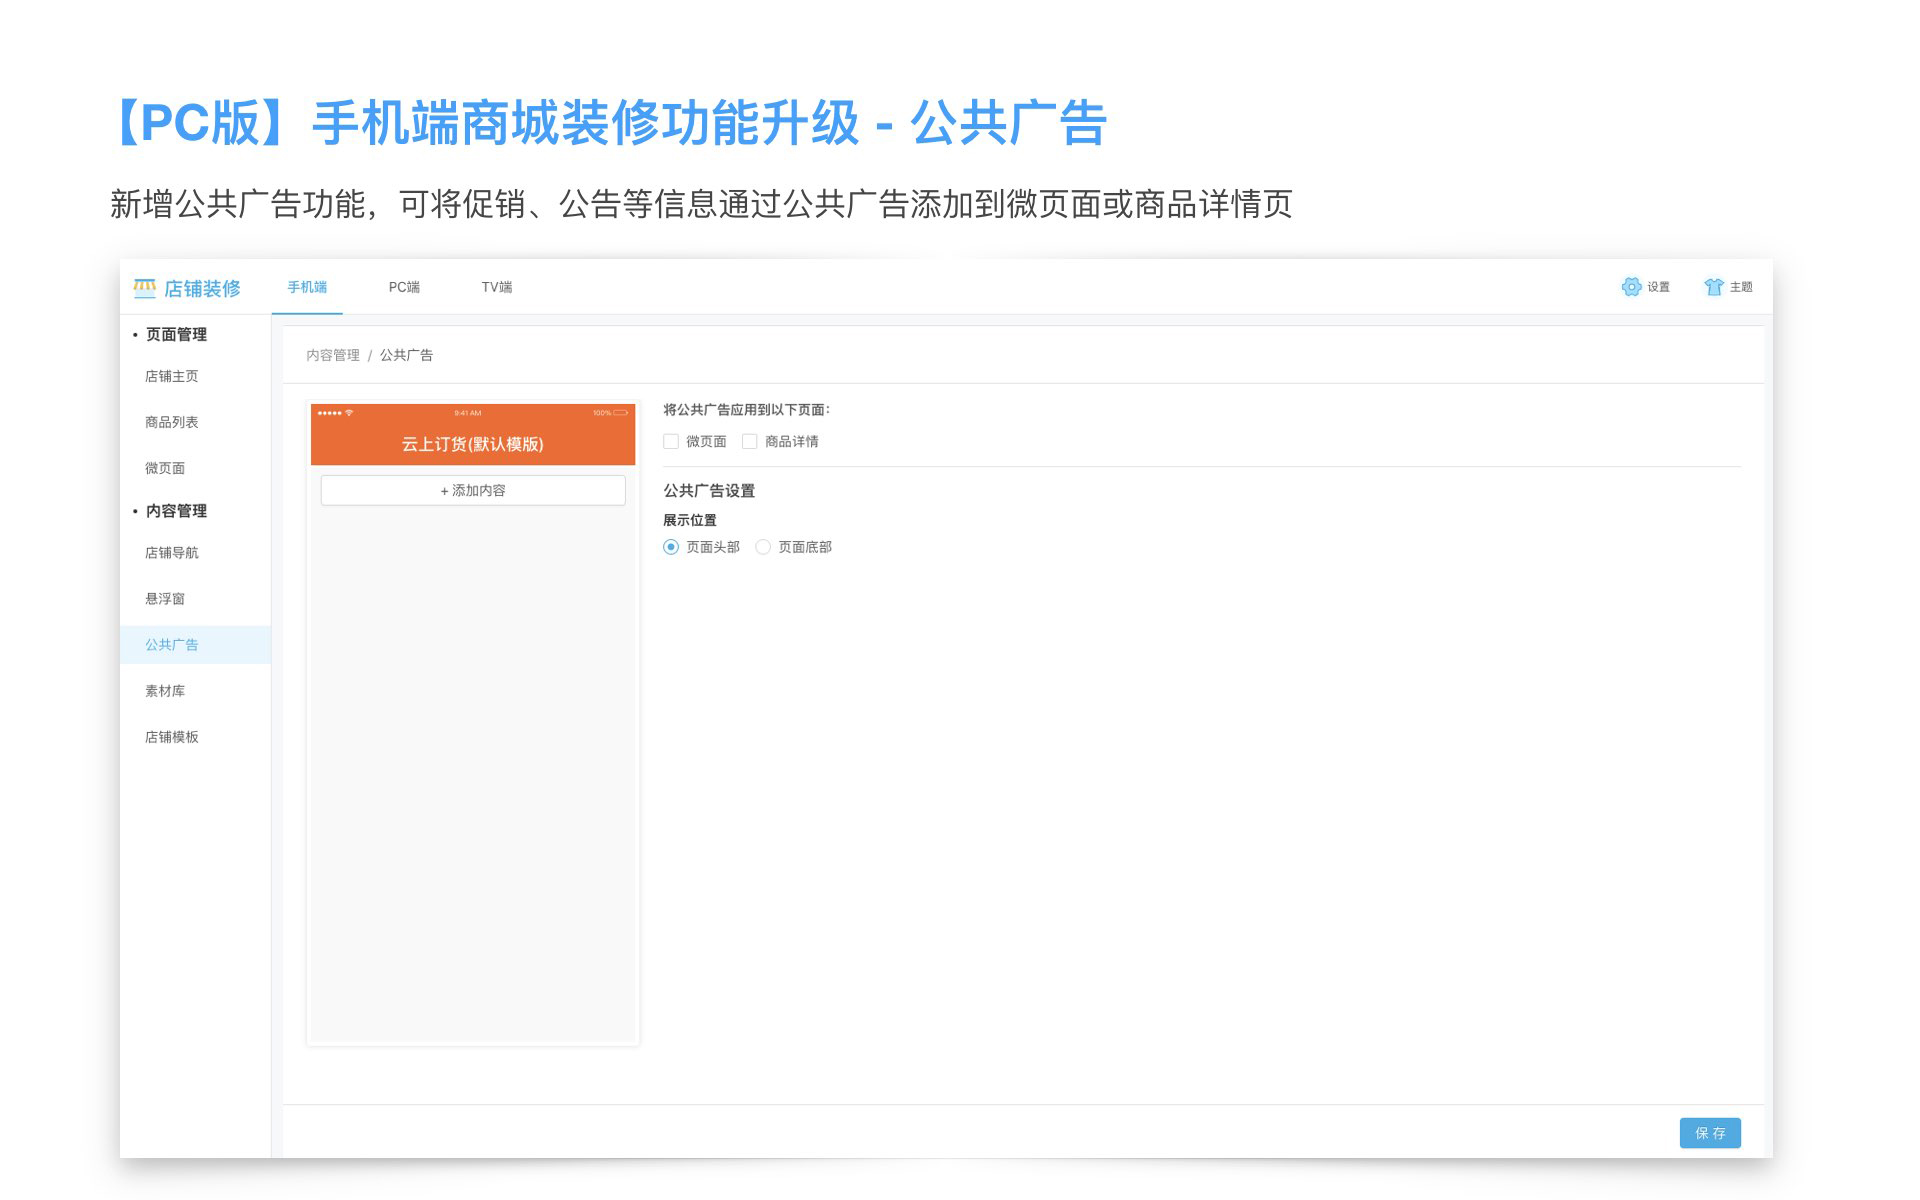Choose the 页面底部 radio button
The width and height of the screenshot is (1920, 1200).
click(x=763, y=547)
